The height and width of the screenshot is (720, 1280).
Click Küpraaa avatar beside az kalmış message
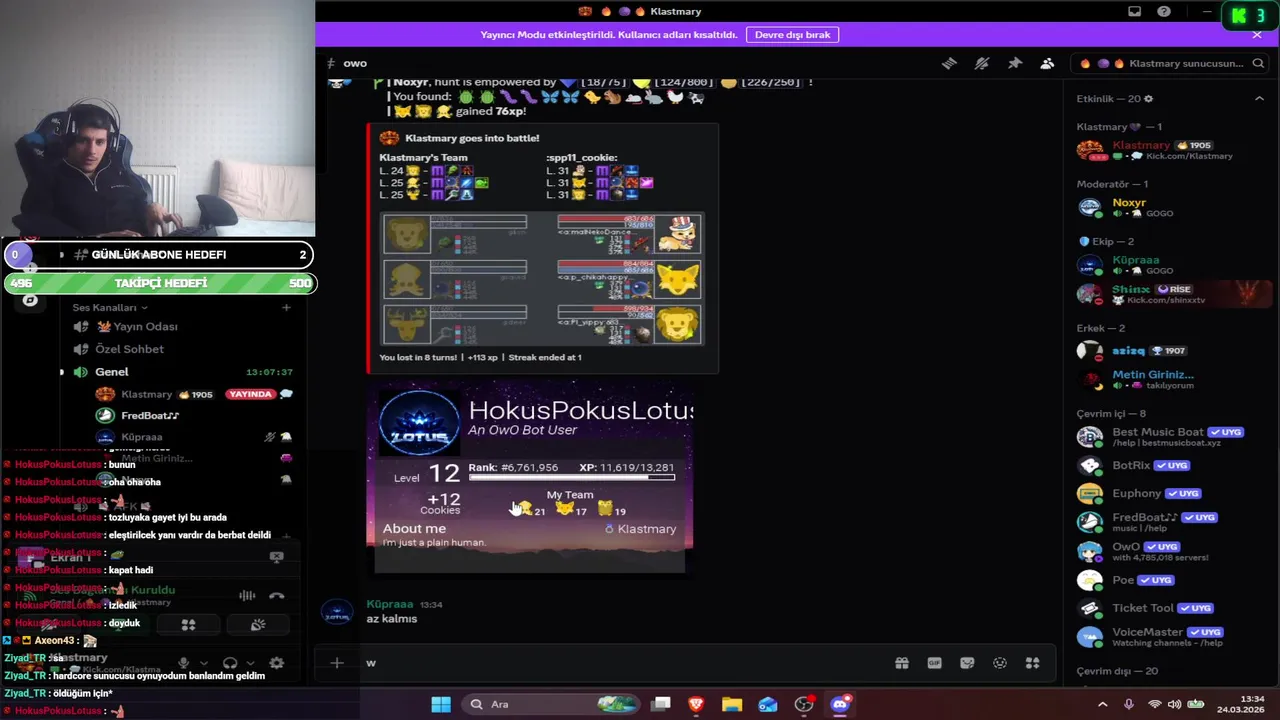[337, 613]
